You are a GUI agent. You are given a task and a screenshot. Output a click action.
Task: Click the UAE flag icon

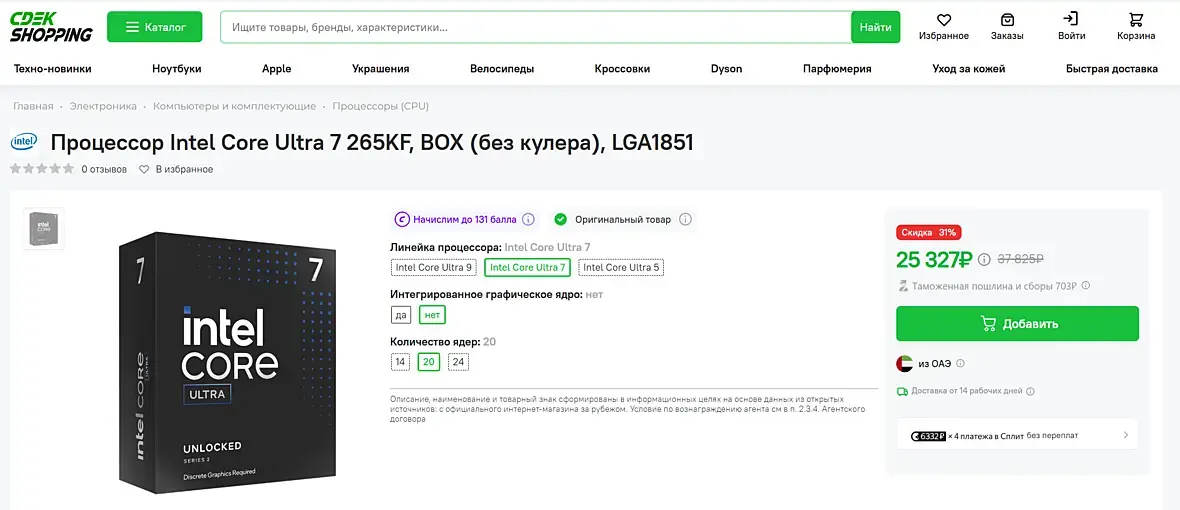coord(905,363)
